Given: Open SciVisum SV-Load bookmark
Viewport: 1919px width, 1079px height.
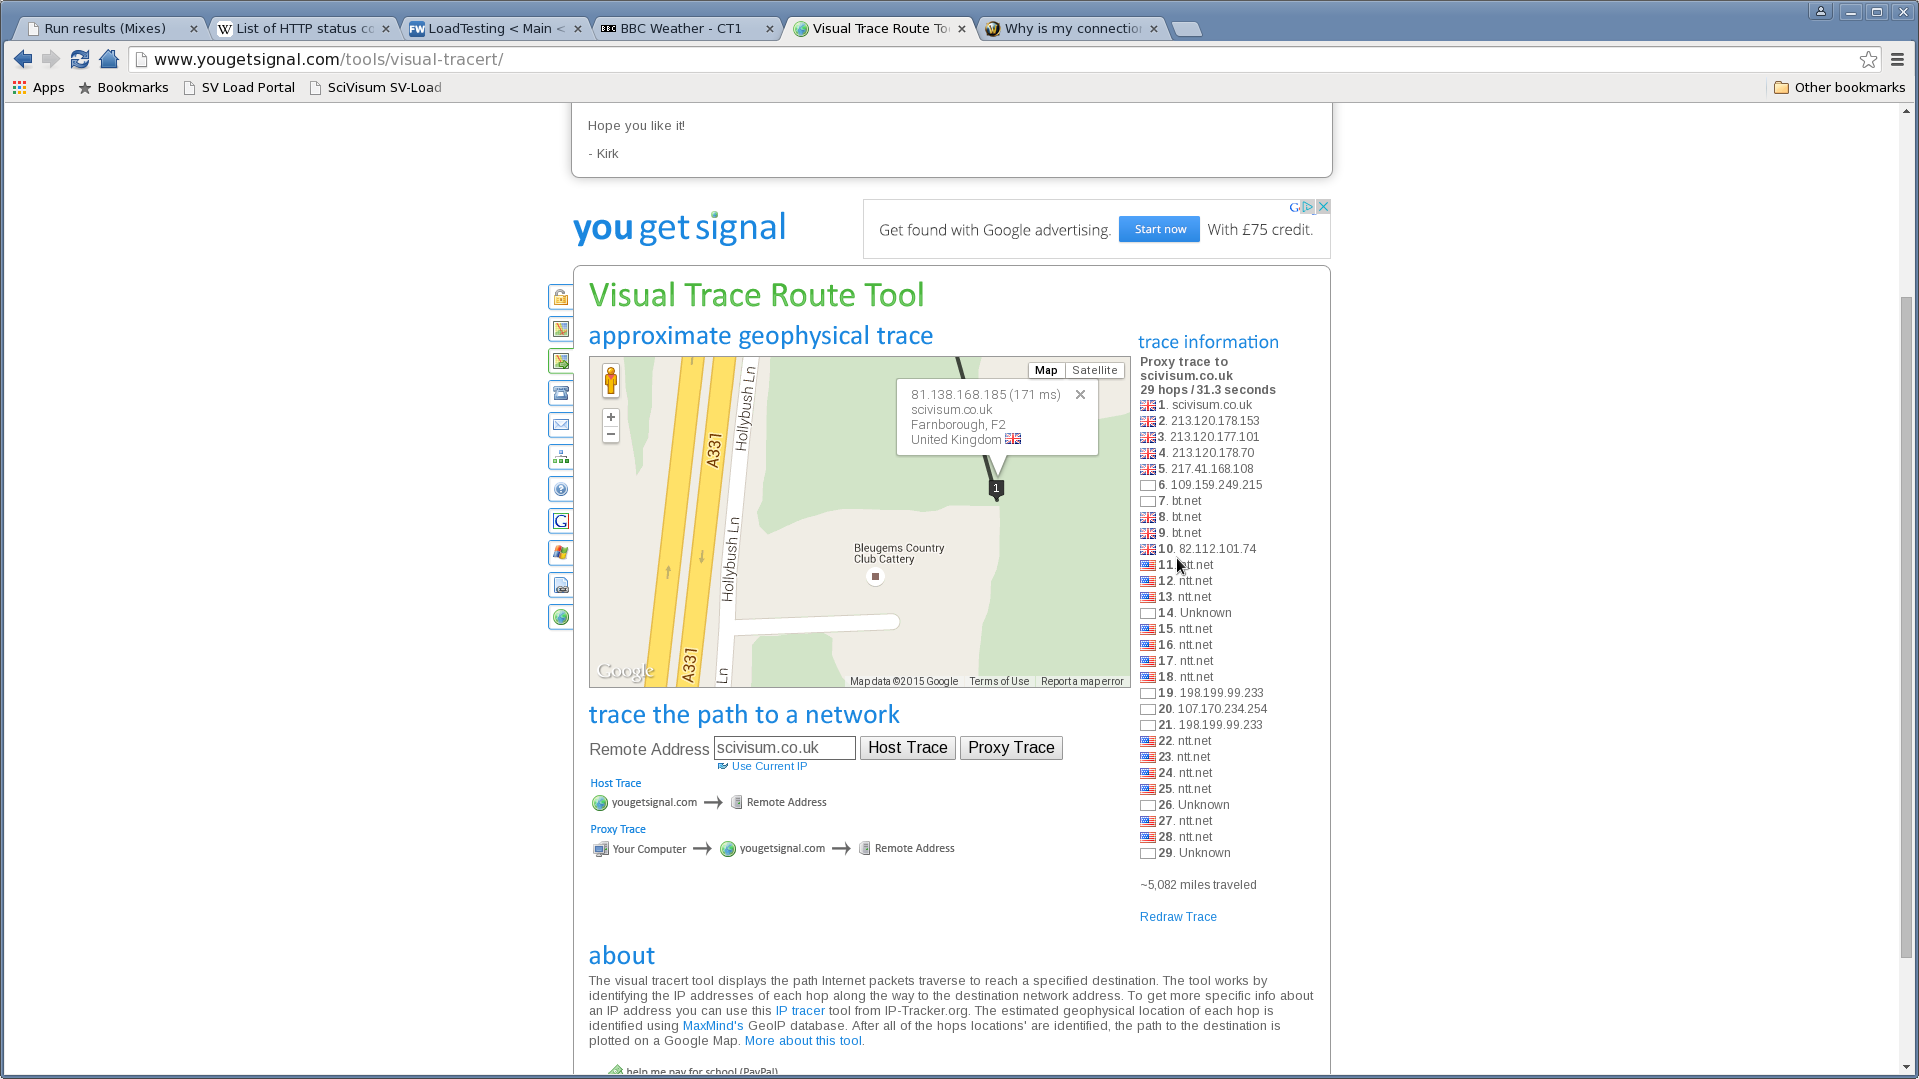Looking at the screenshot, I should pos(375,87).
